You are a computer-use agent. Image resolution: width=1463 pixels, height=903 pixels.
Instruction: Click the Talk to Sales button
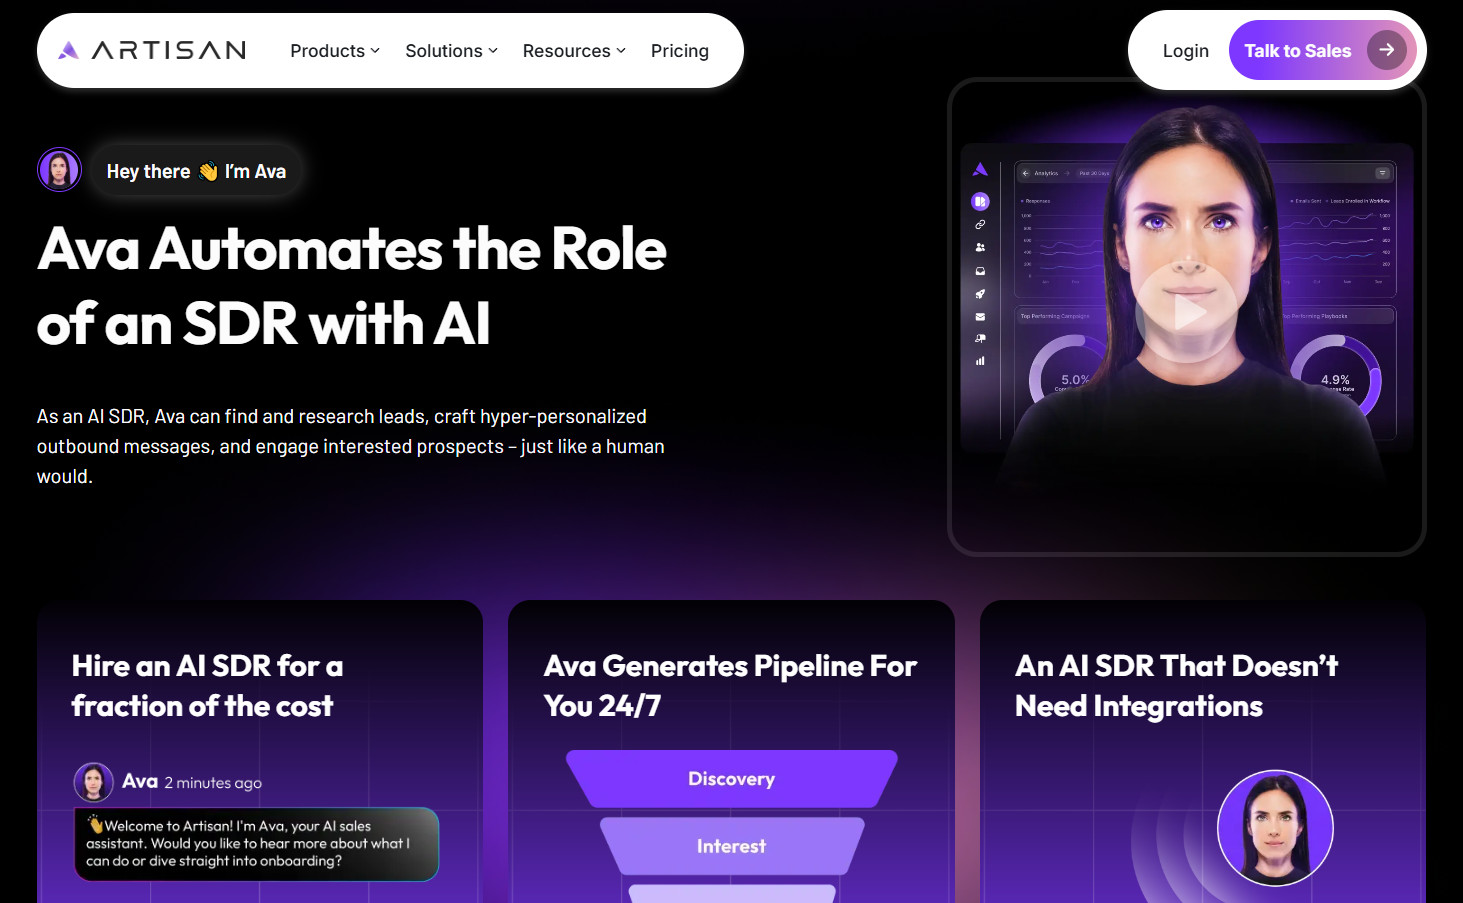point(1322,50)
